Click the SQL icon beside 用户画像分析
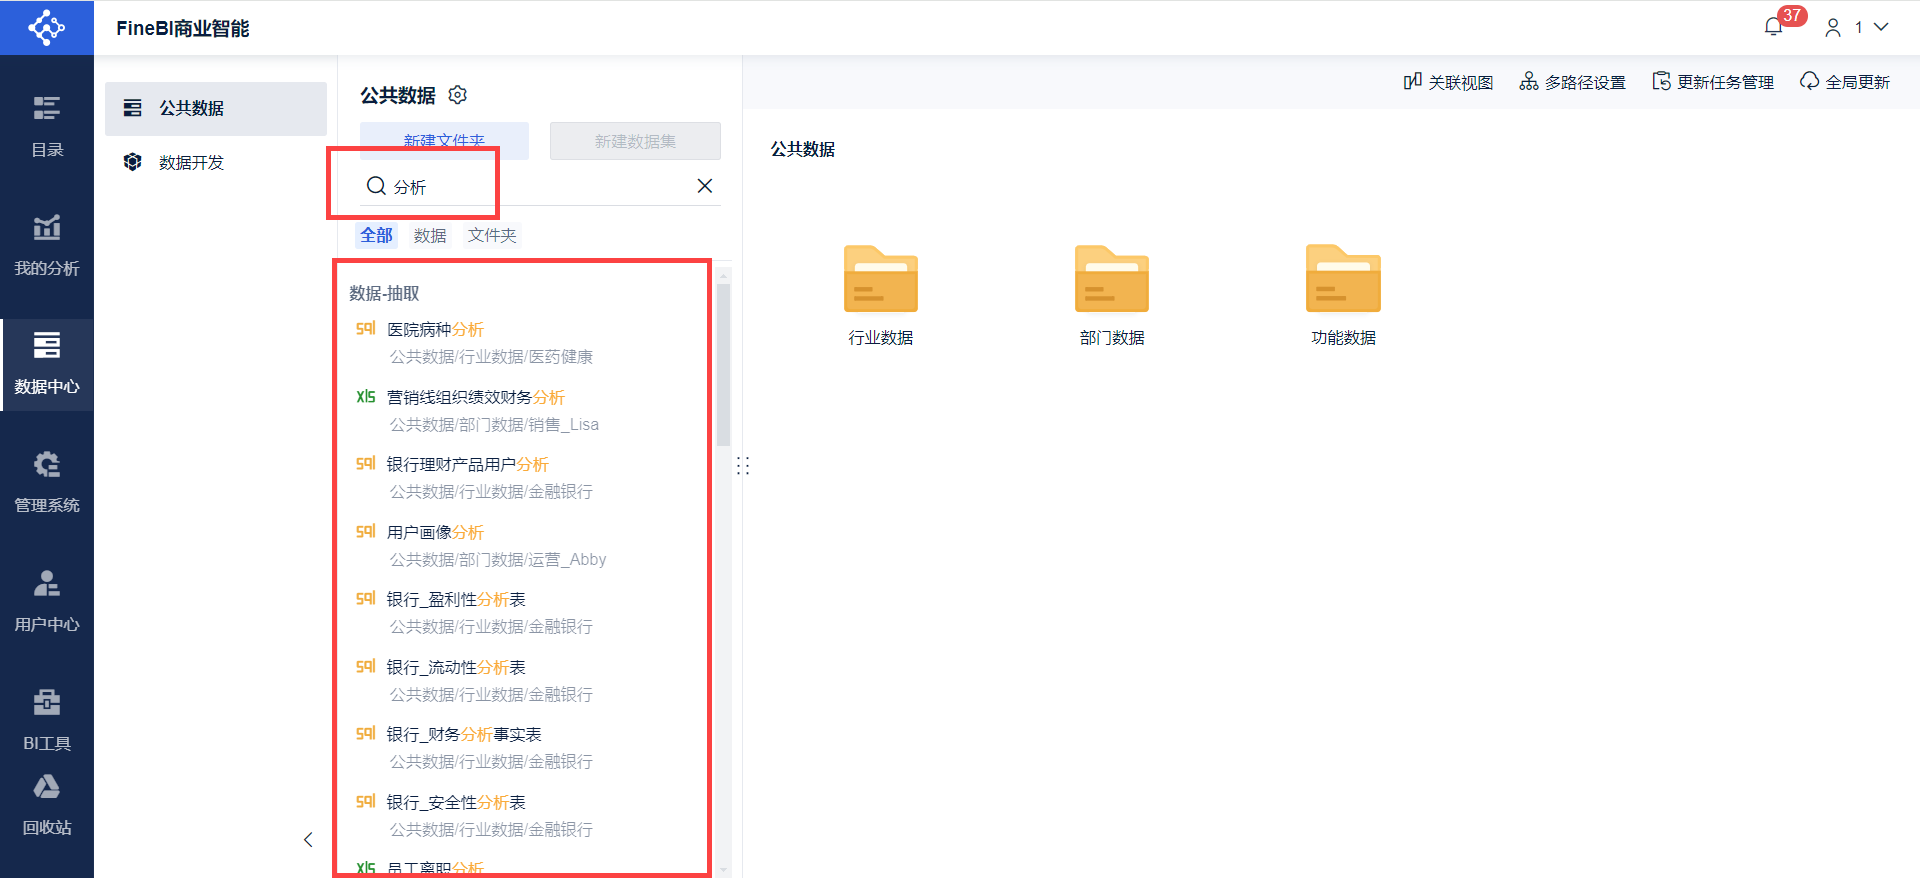 366,532
